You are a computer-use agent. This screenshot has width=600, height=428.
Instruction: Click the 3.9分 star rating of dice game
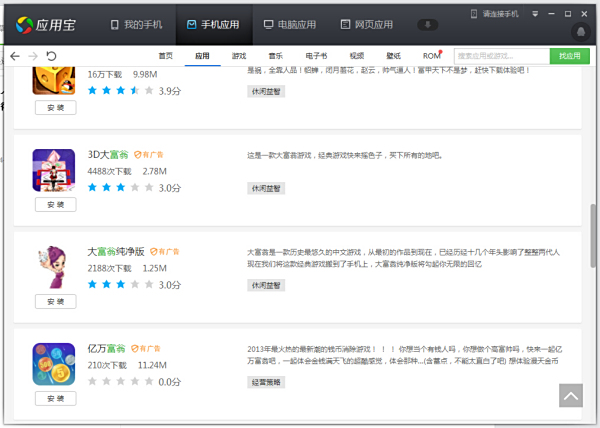click(x=134, y=91)
